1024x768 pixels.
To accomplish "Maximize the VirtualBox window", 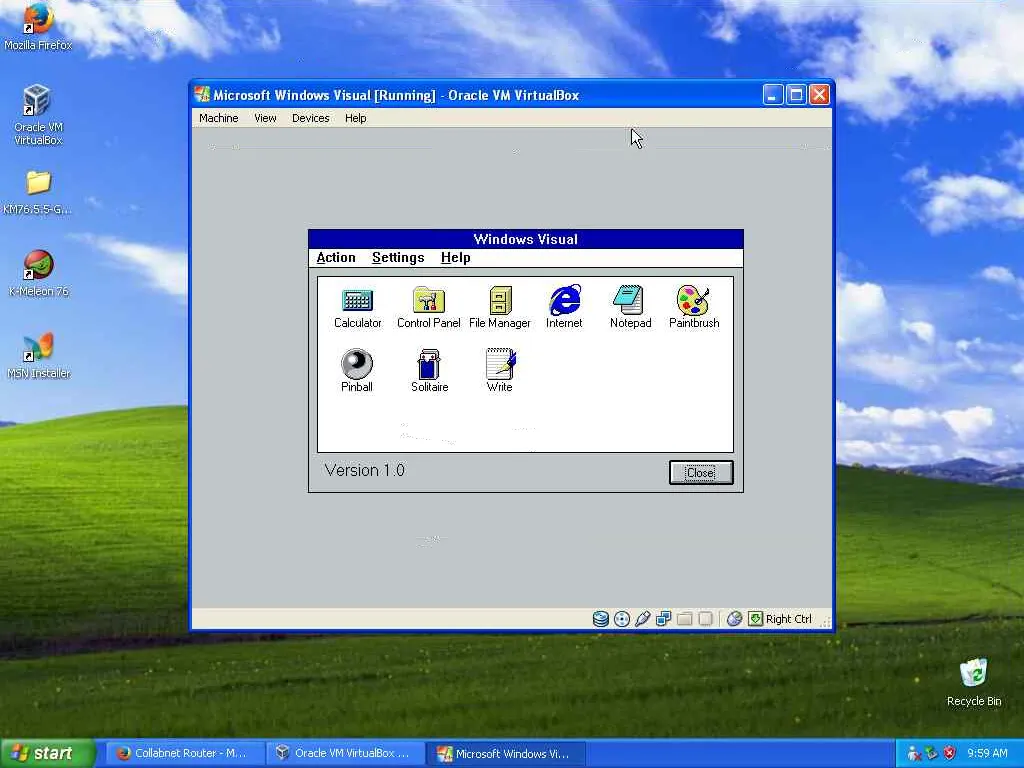I will (796, 95).
